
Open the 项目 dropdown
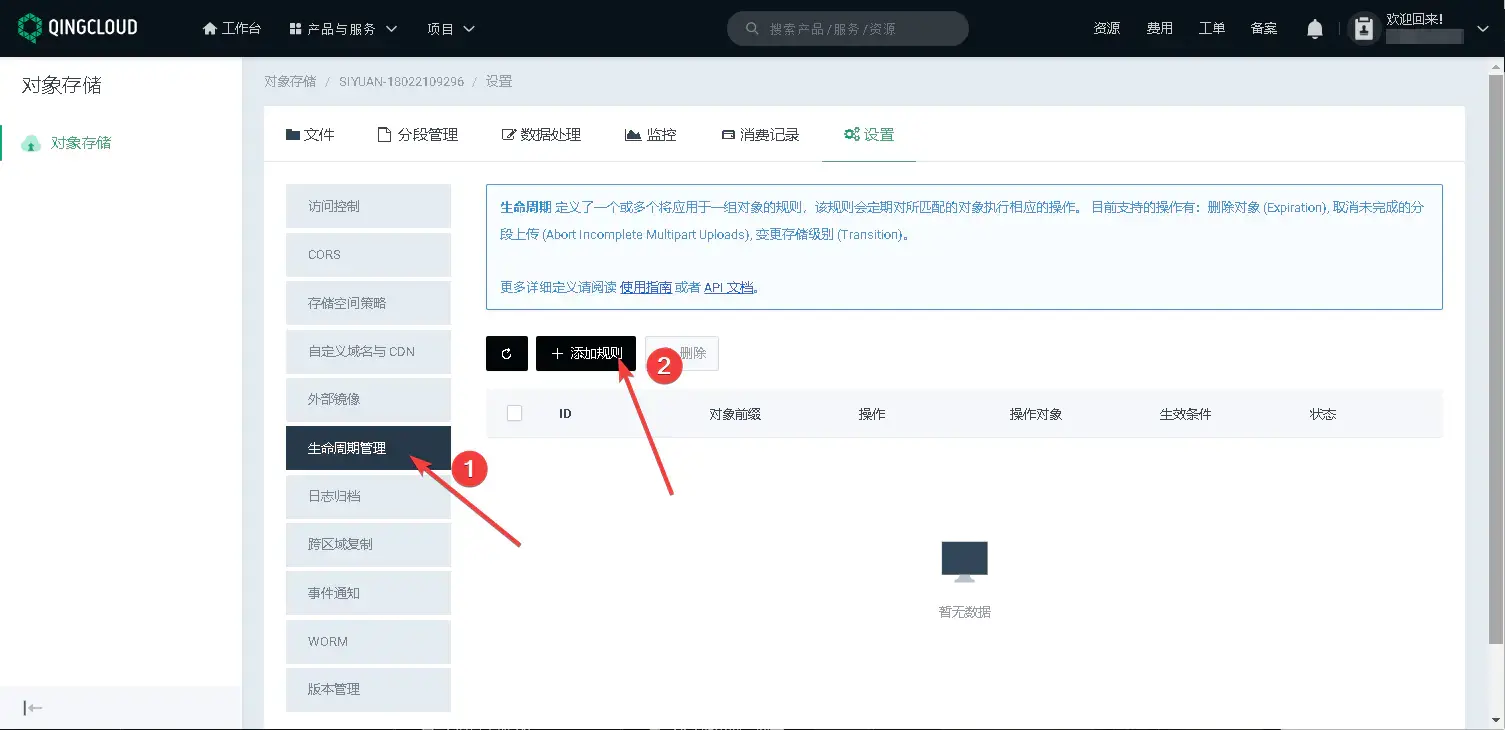click(x=449, y=28)
